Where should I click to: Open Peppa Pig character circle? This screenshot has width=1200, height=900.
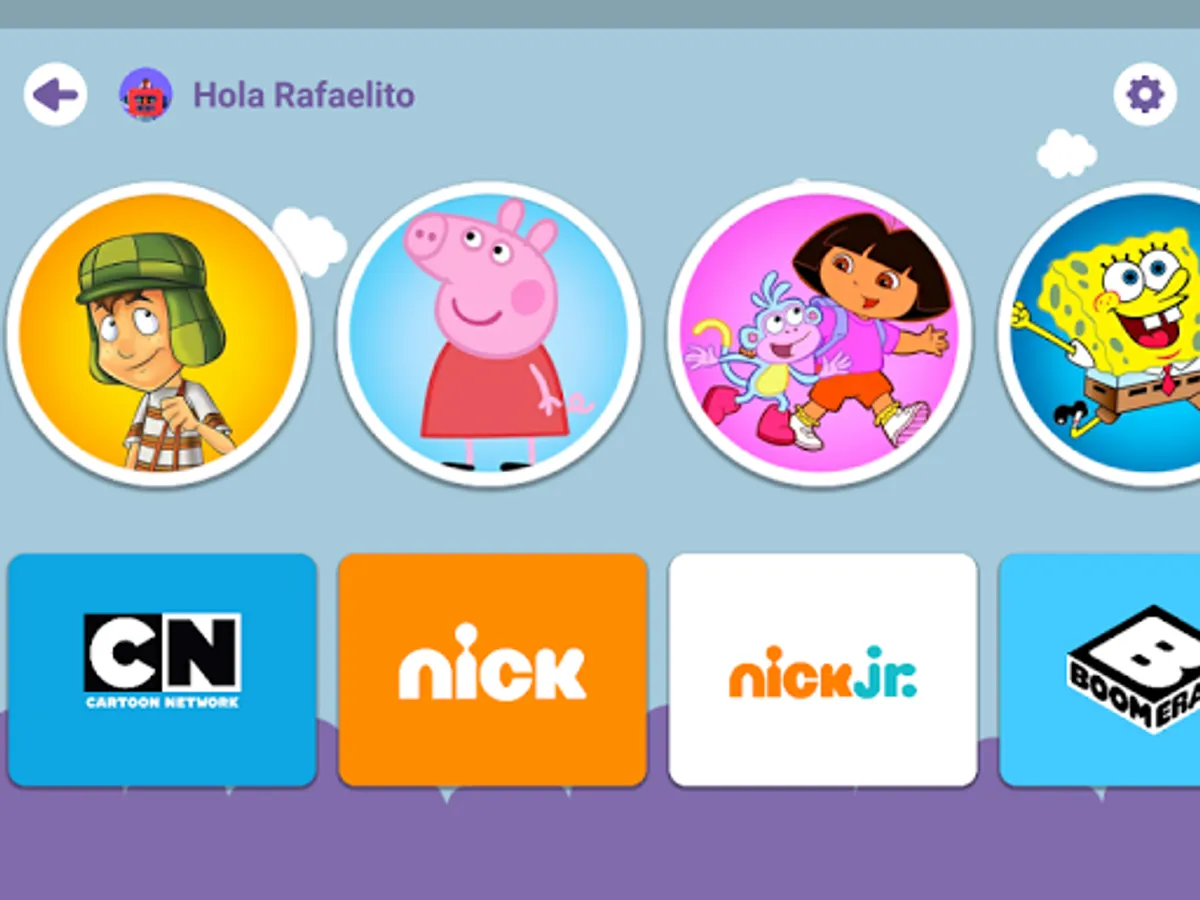click(489, 333)
